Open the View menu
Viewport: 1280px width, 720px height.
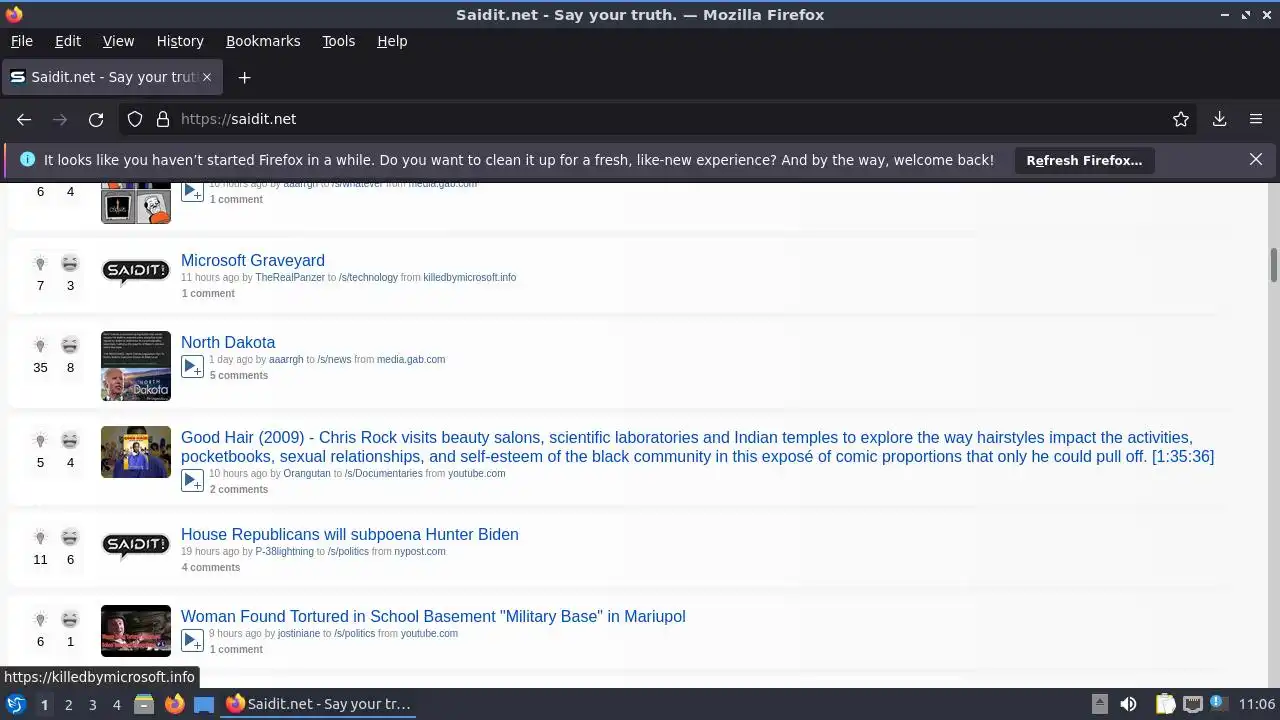(x=118, y=41)
